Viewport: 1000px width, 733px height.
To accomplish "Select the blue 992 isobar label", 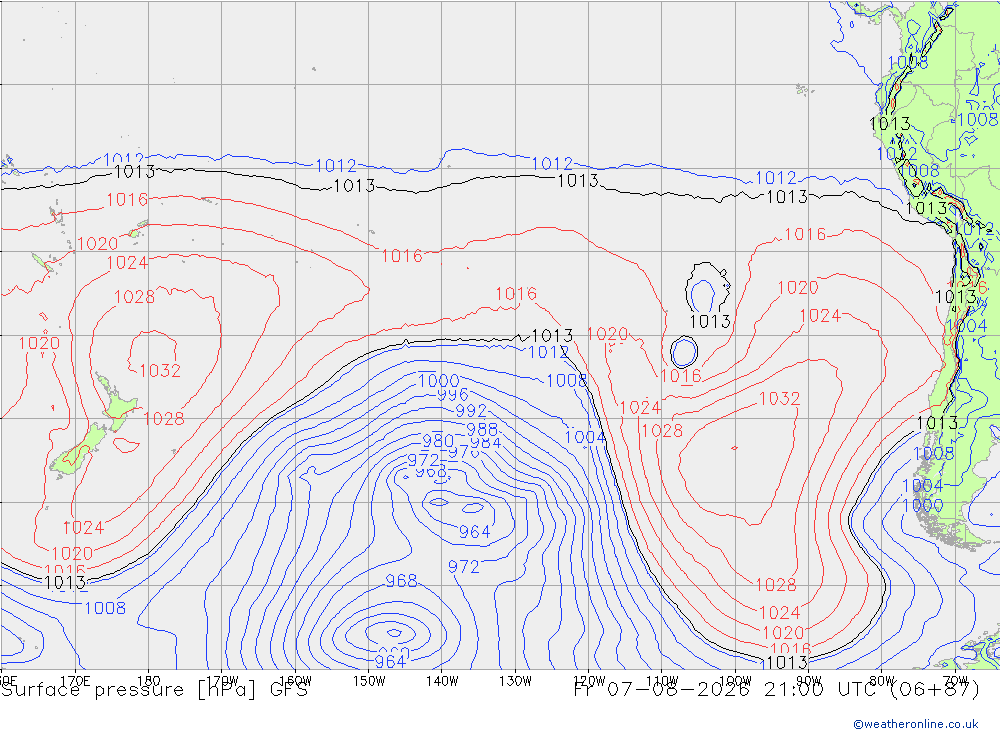I will tap(471, 411).
